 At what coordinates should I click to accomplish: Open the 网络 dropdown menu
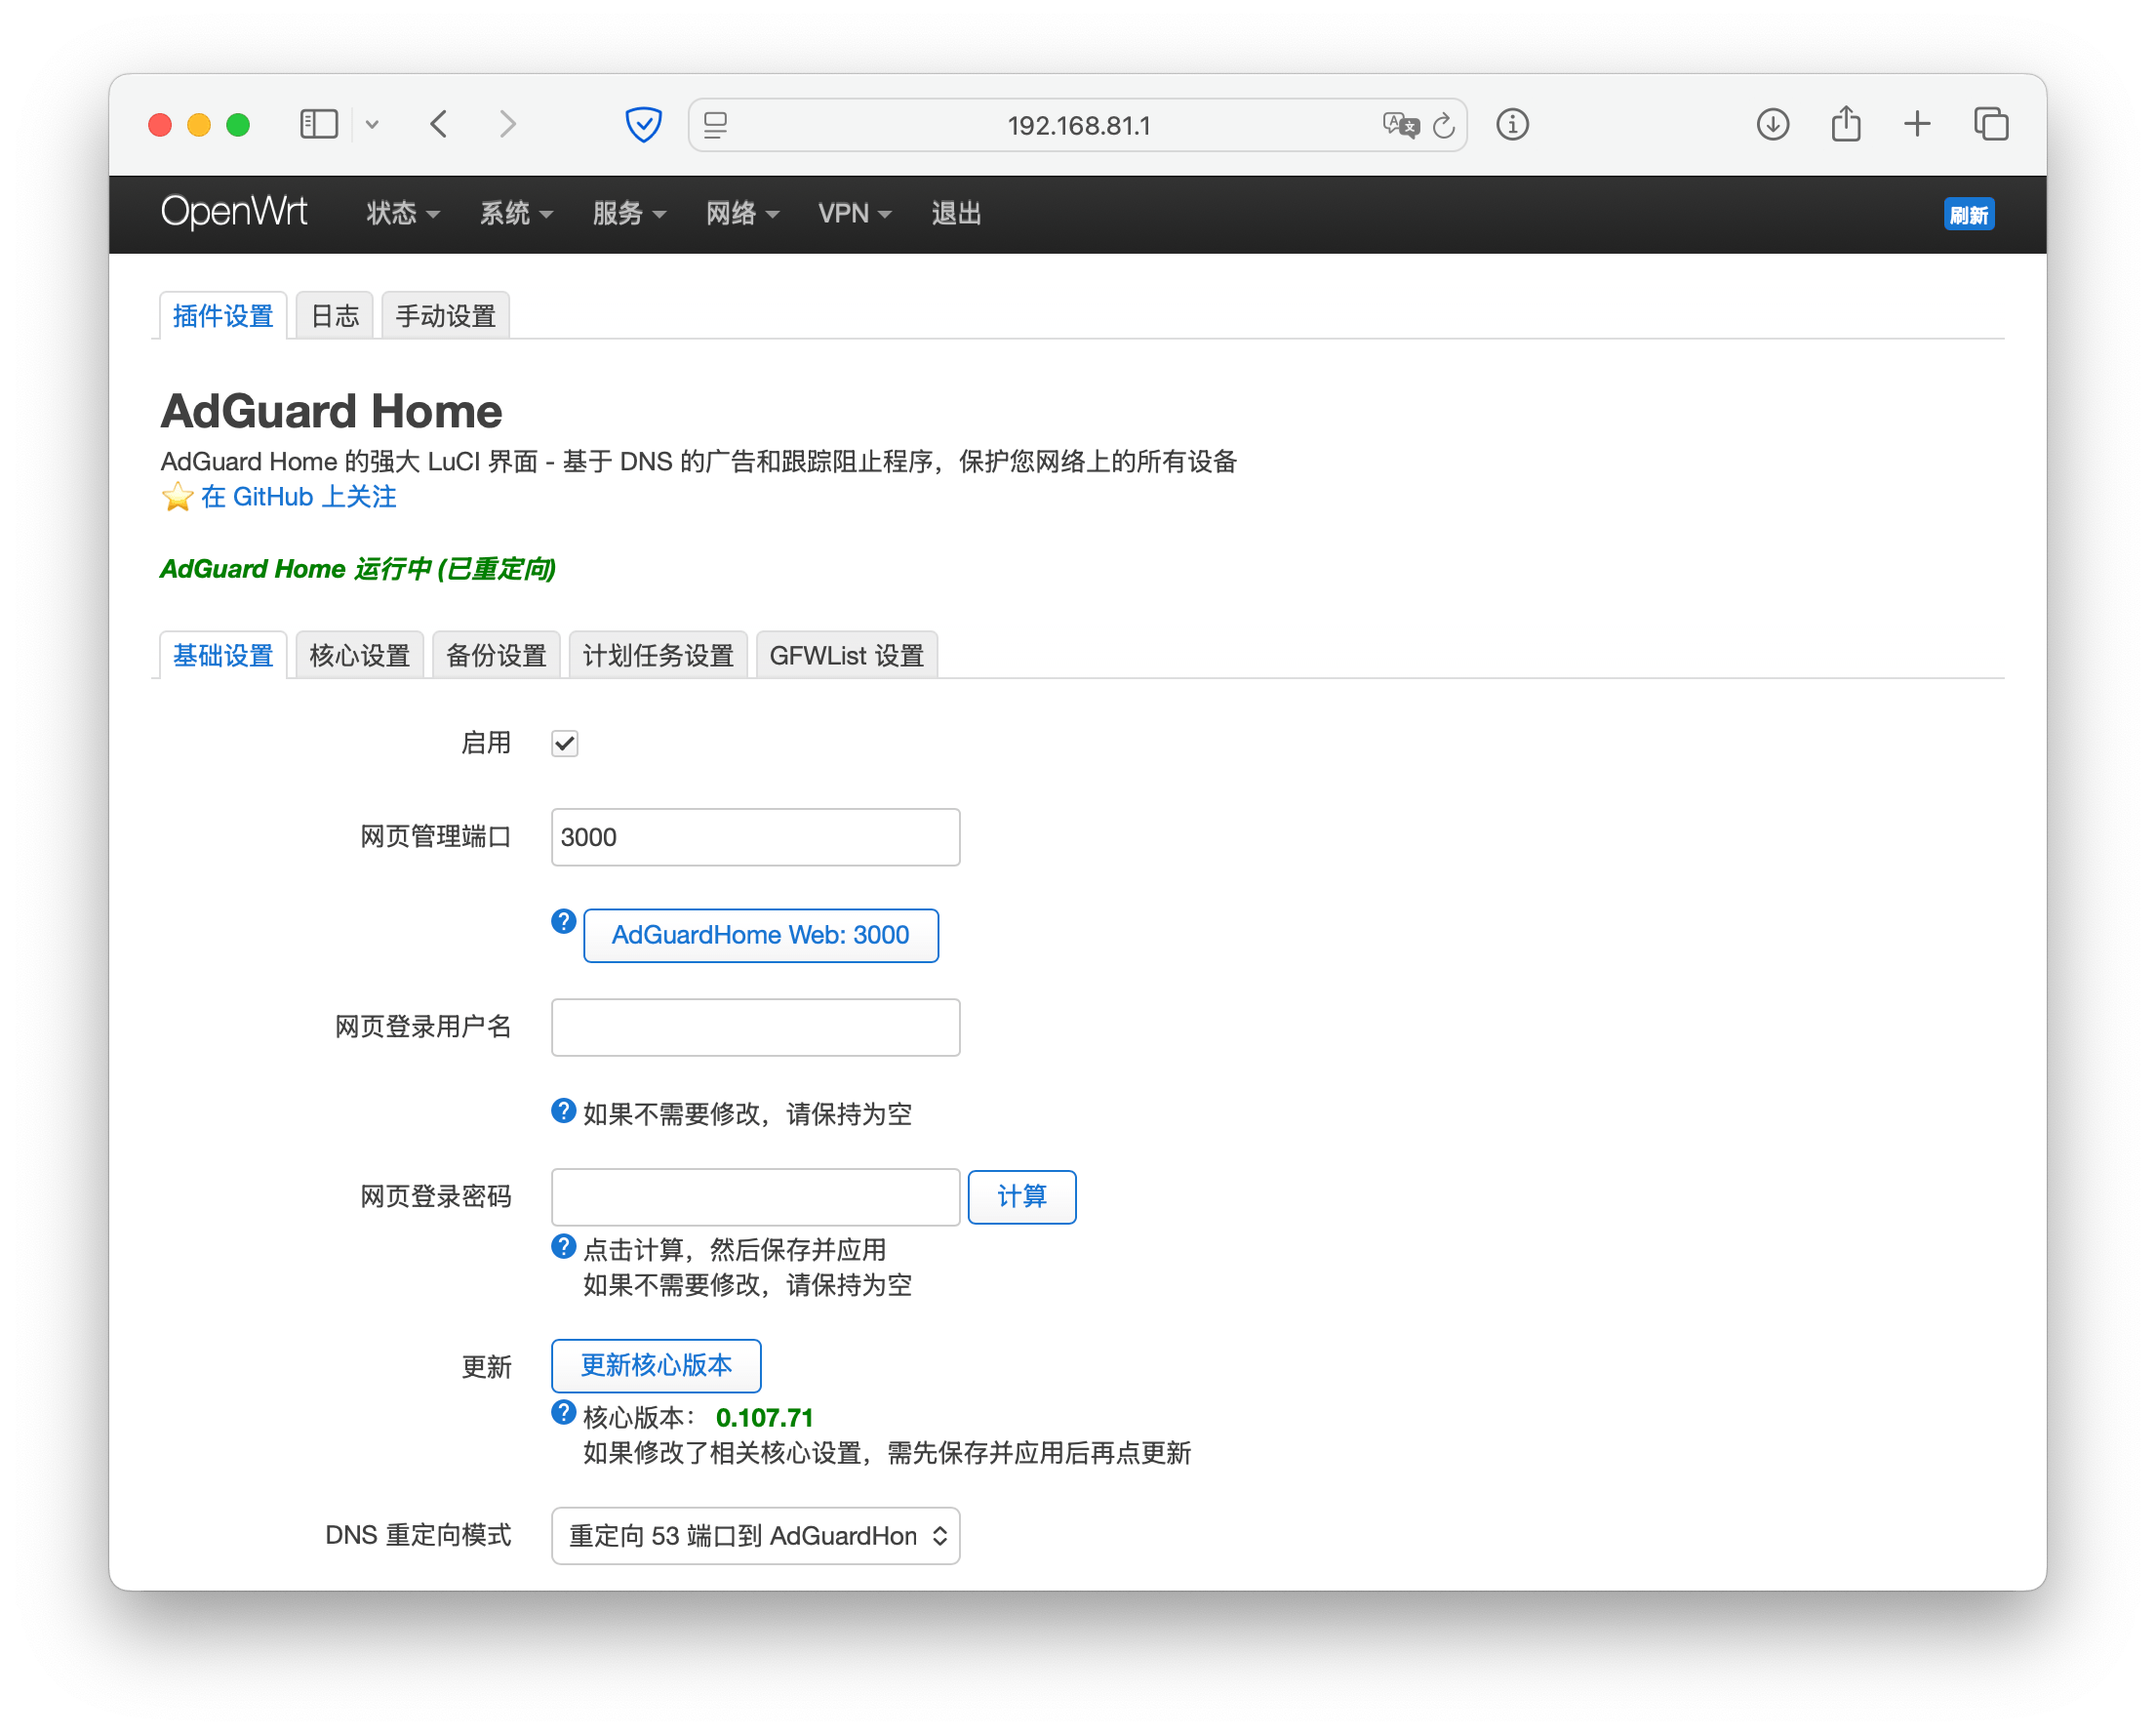pyautogui.click(x=742, y=213)
